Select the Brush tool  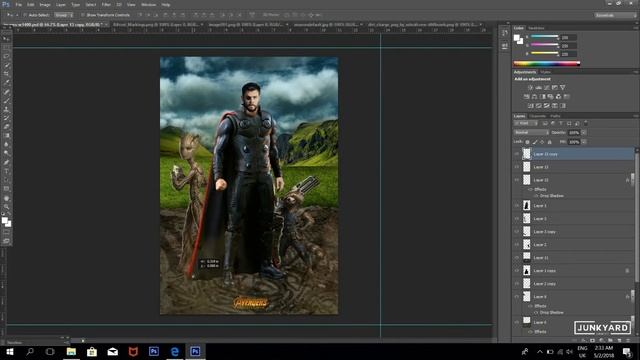point(7,100)
